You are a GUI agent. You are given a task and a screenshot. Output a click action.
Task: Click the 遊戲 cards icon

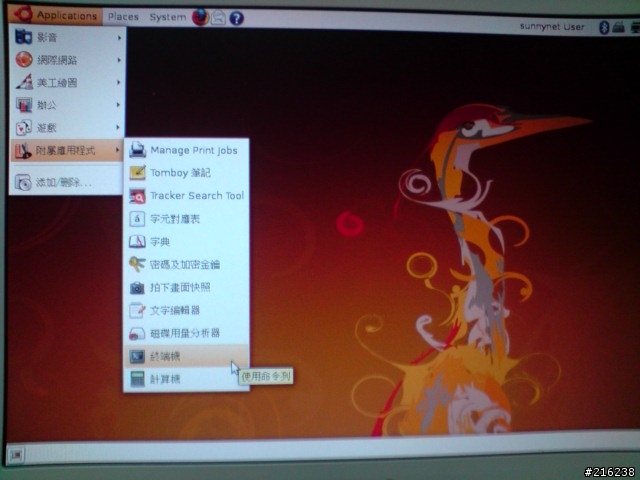click(23, 128)
